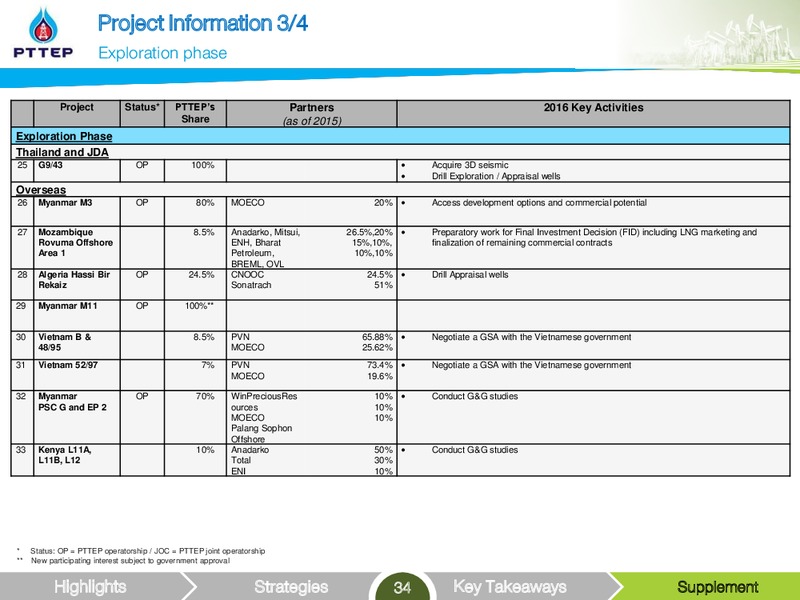Click the "PTTEP's Share" column header
Image resolution: width=800 pixels, height=600 pixels.
coord(195,113)
